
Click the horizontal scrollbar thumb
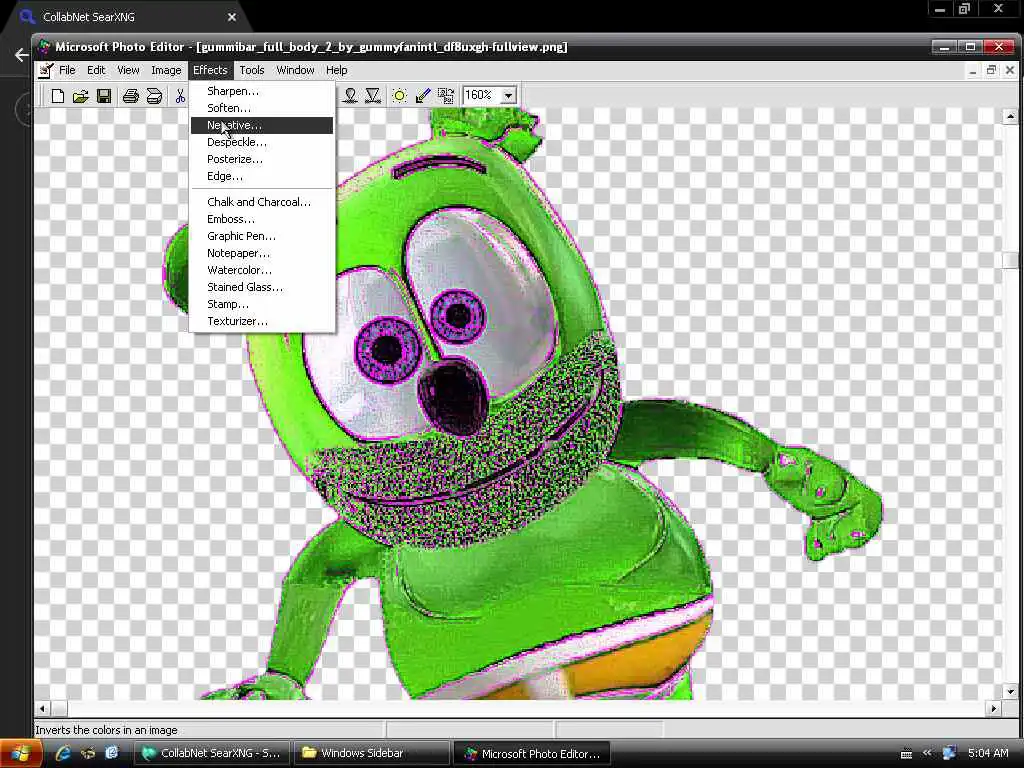59,708
